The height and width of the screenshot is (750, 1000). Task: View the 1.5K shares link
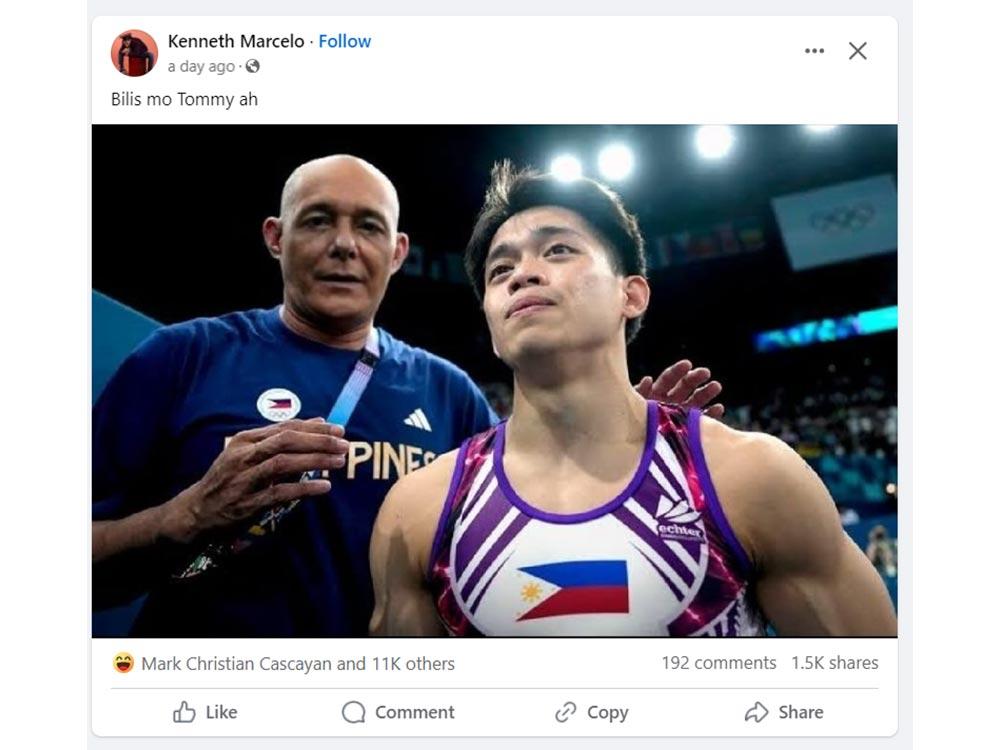point(837,662)
